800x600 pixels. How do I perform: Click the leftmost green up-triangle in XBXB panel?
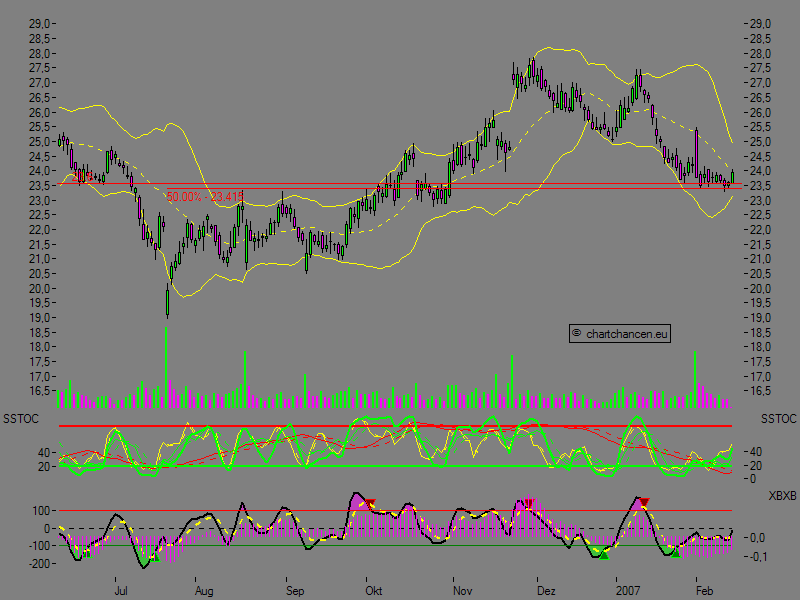click(x=87, y=553)
